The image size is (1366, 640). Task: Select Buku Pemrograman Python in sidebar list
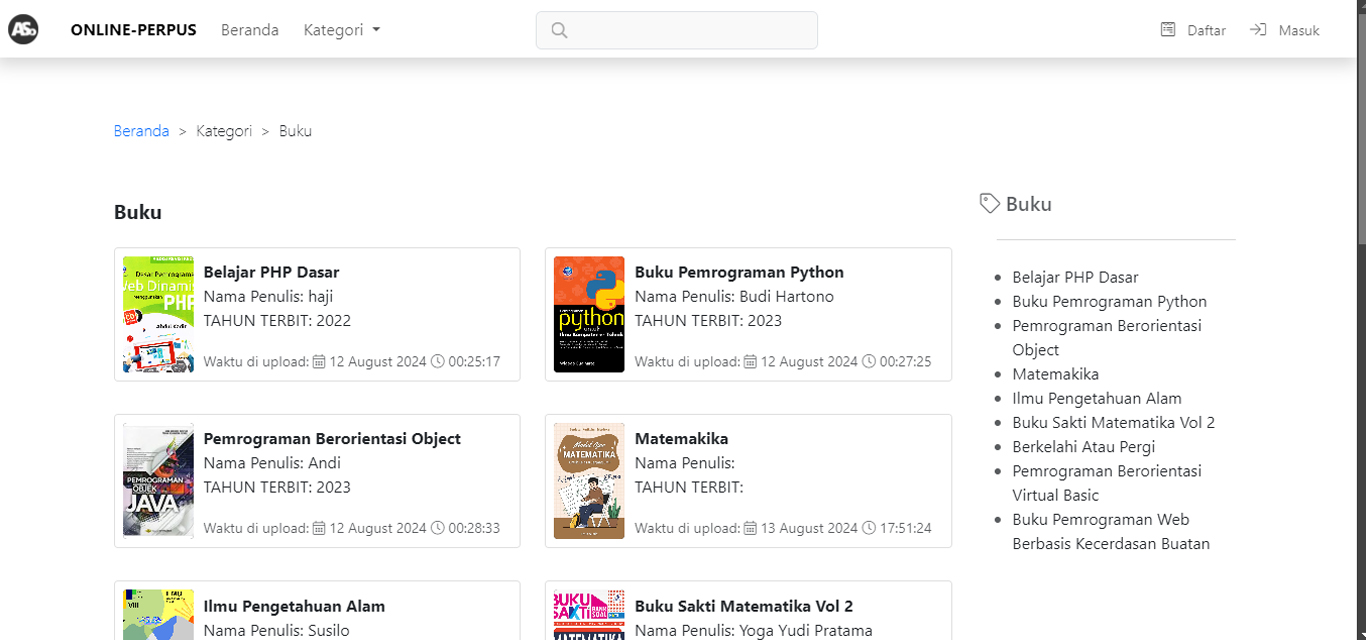[1109, 301]
